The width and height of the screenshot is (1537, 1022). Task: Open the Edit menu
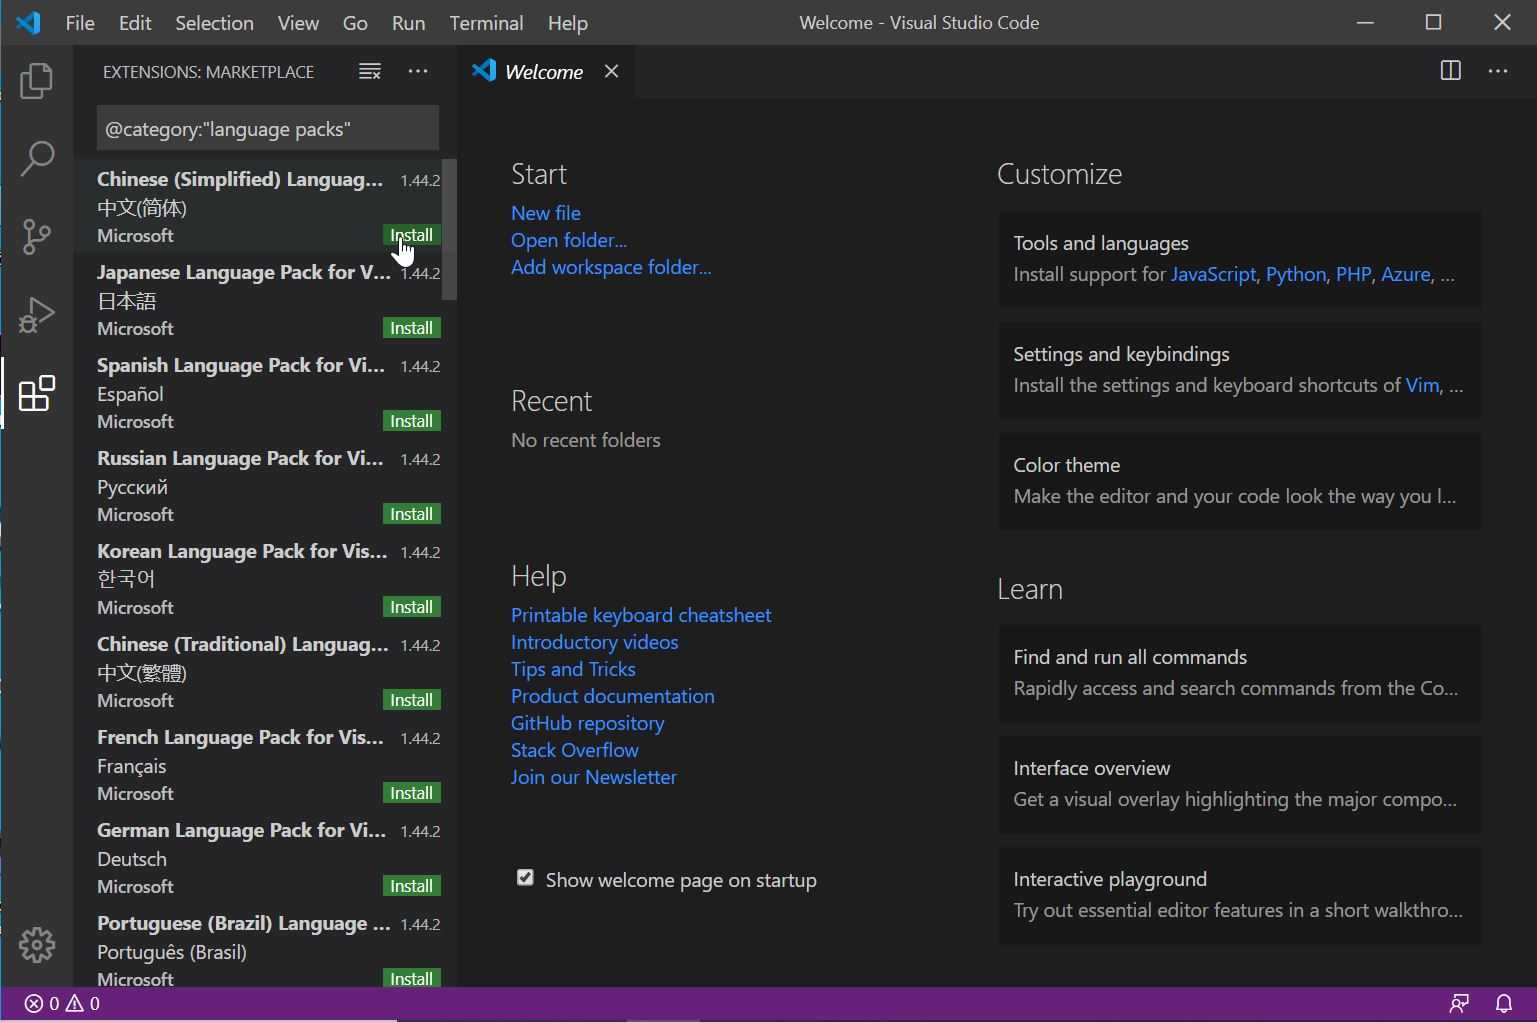(x=135, y=23)
